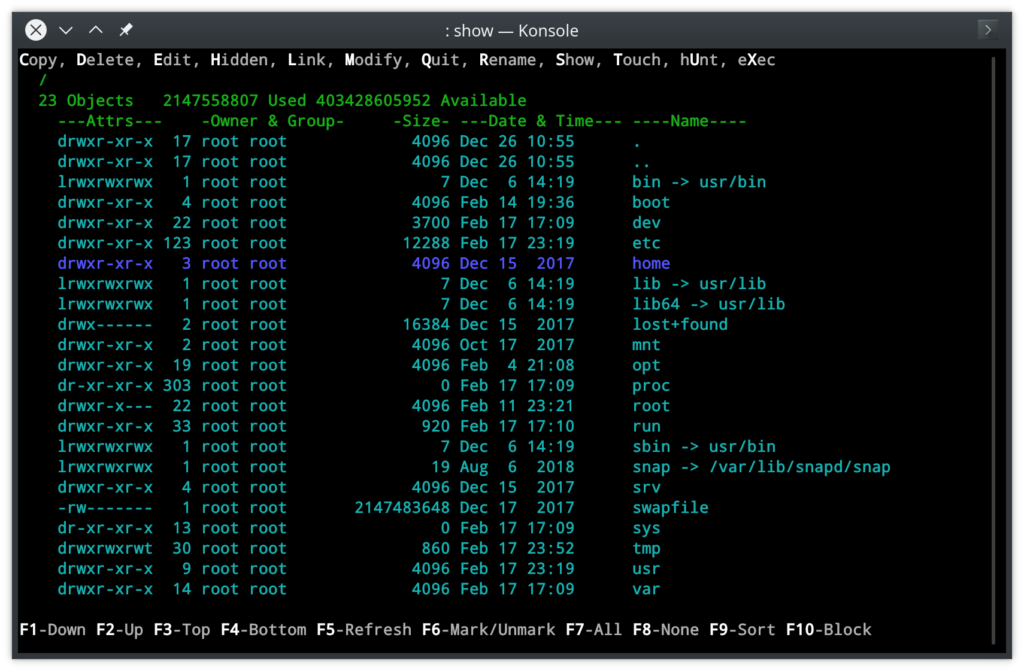Open the etc directory entry
The width and height of the screenshot is (1024, 671).
point(646,243)
